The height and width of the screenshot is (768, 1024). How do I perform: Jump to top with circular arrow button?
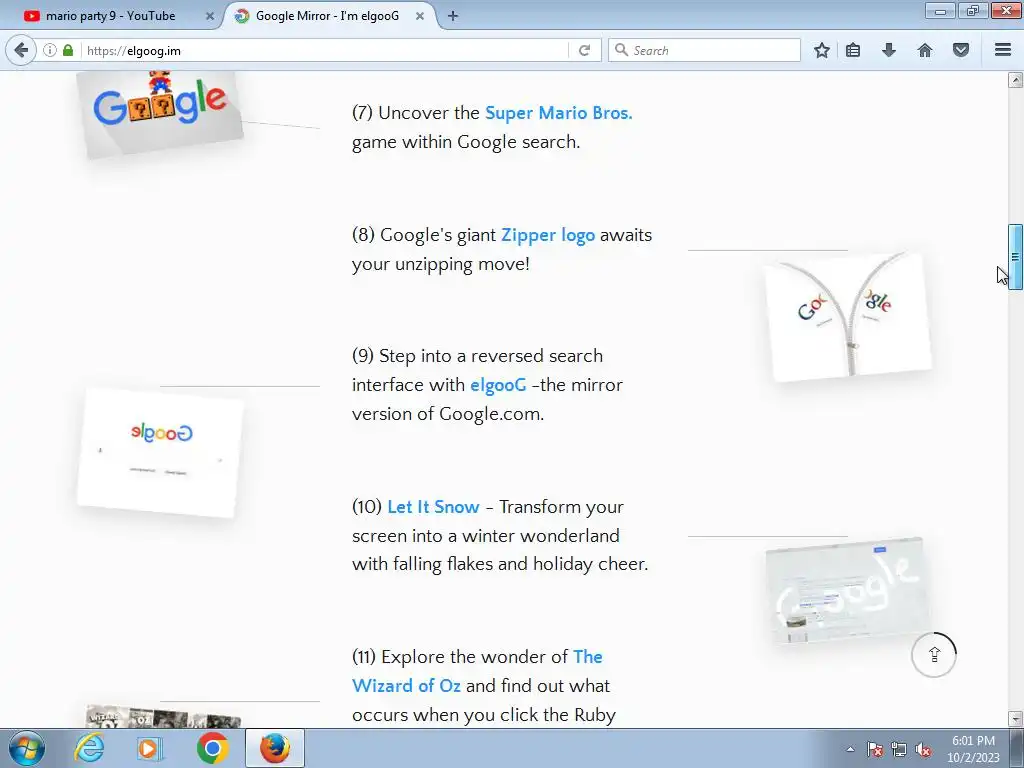[934, 654]
